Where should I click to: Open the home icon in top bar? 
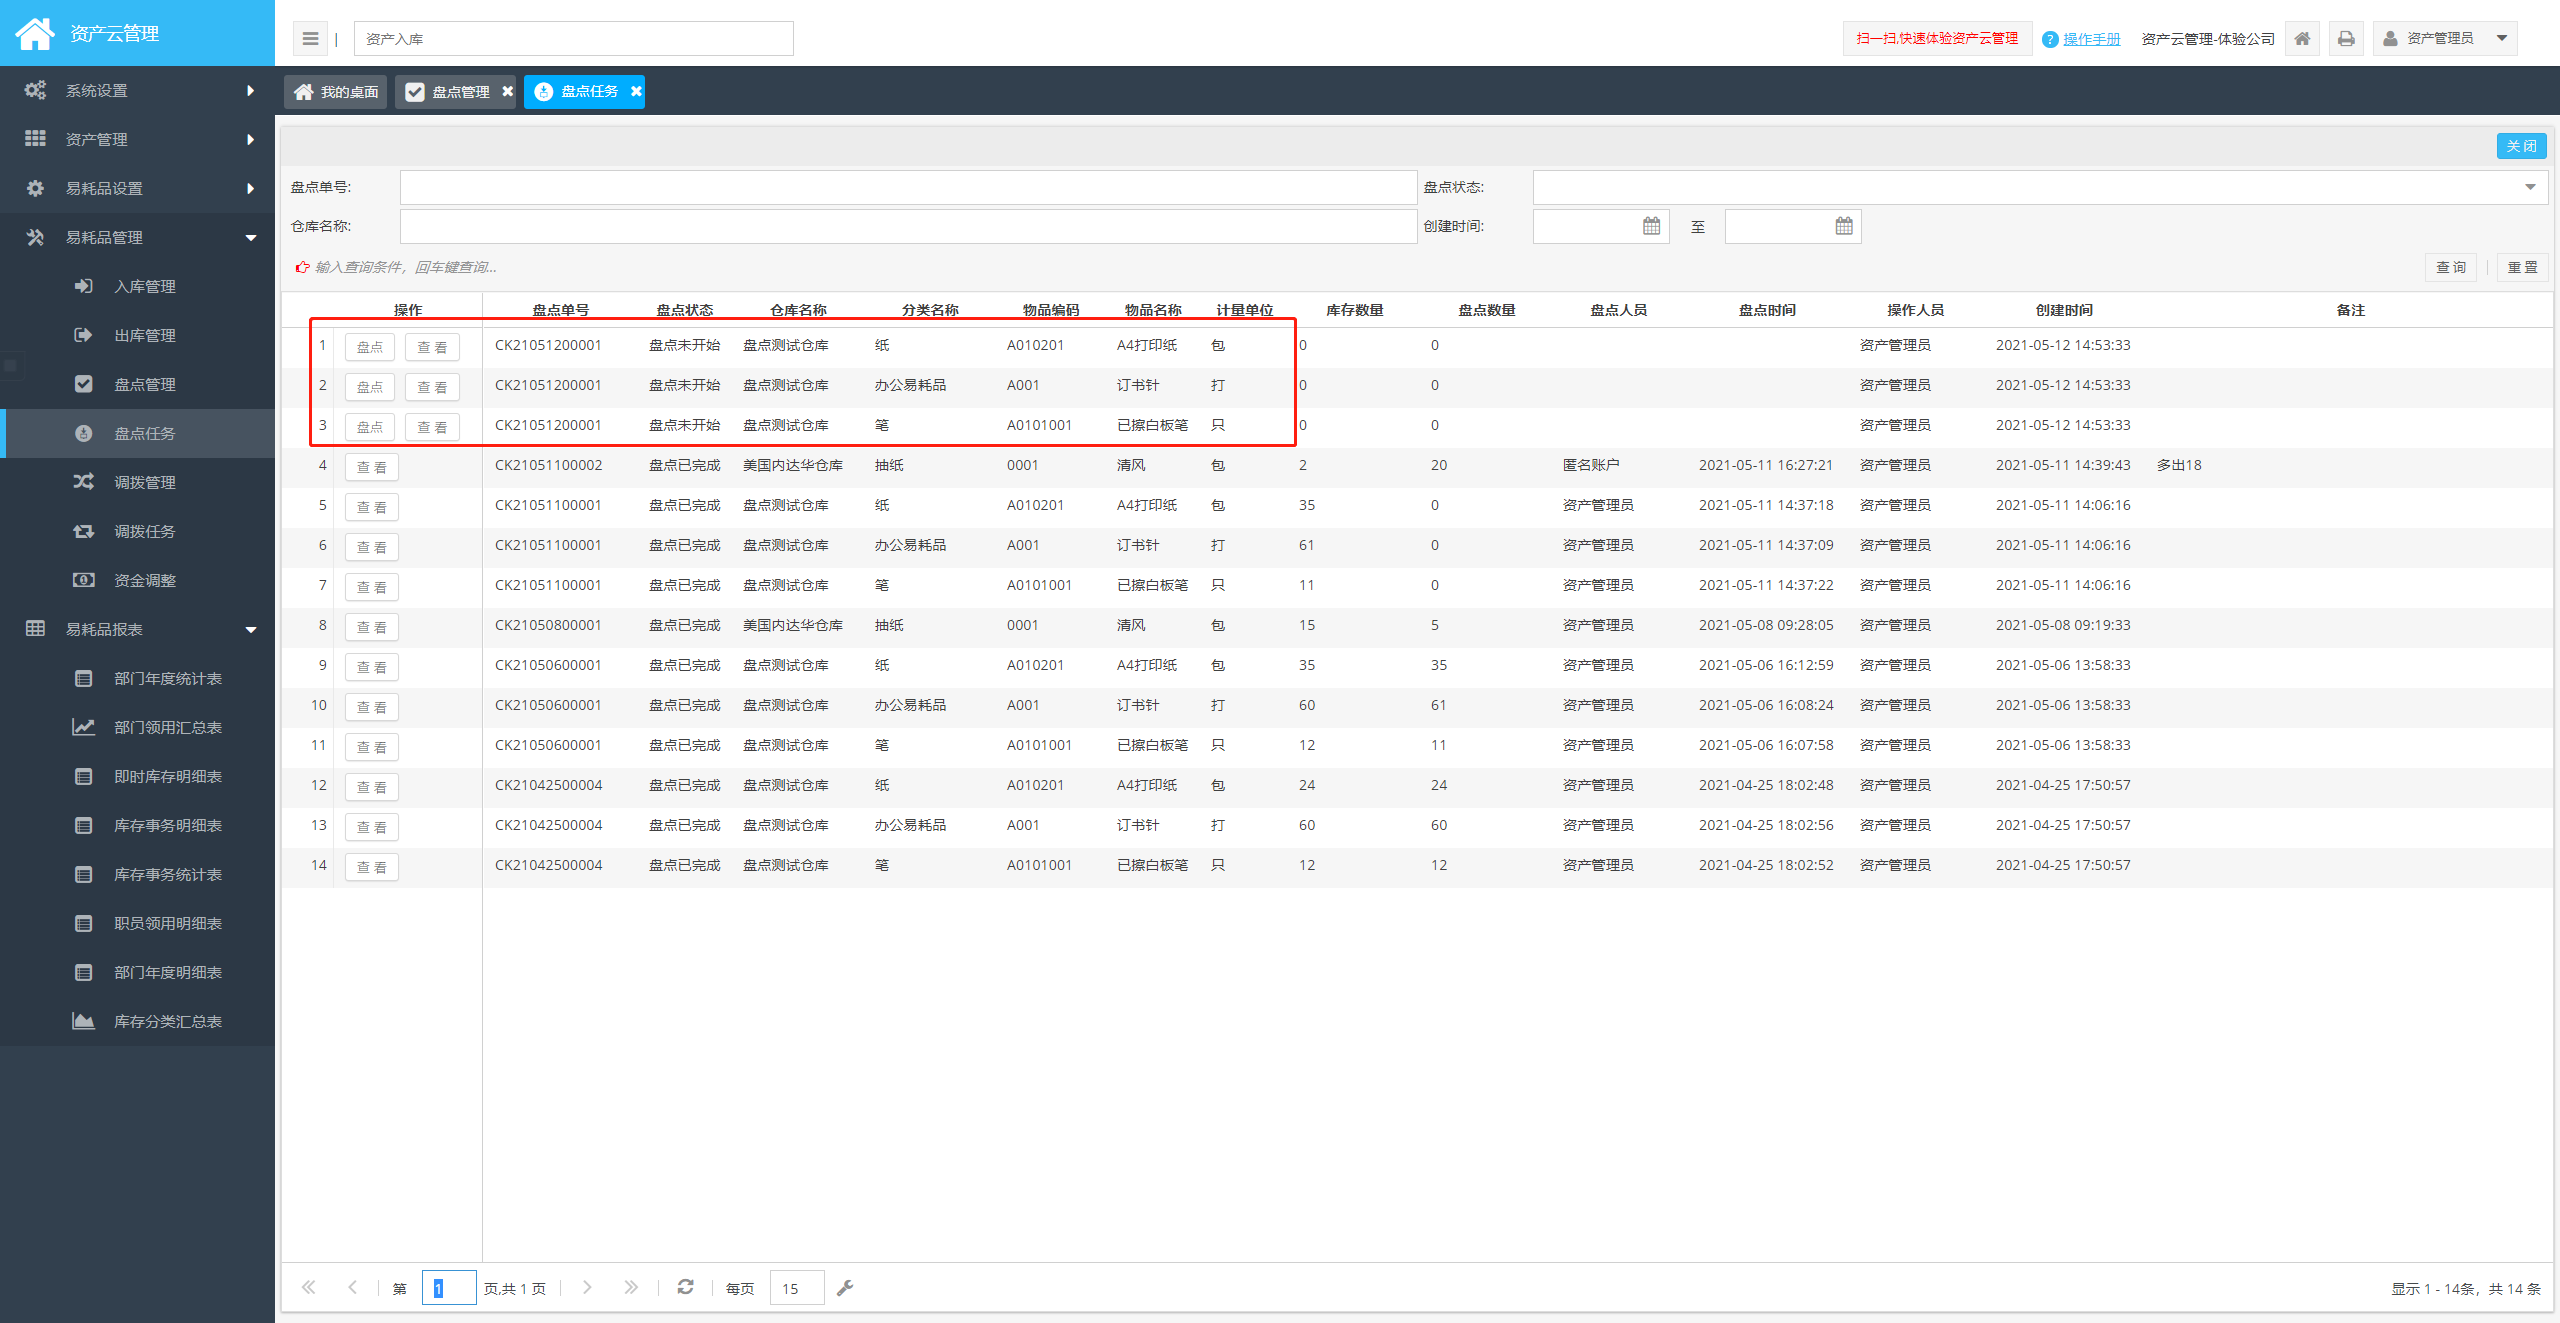pos(2302,39)
